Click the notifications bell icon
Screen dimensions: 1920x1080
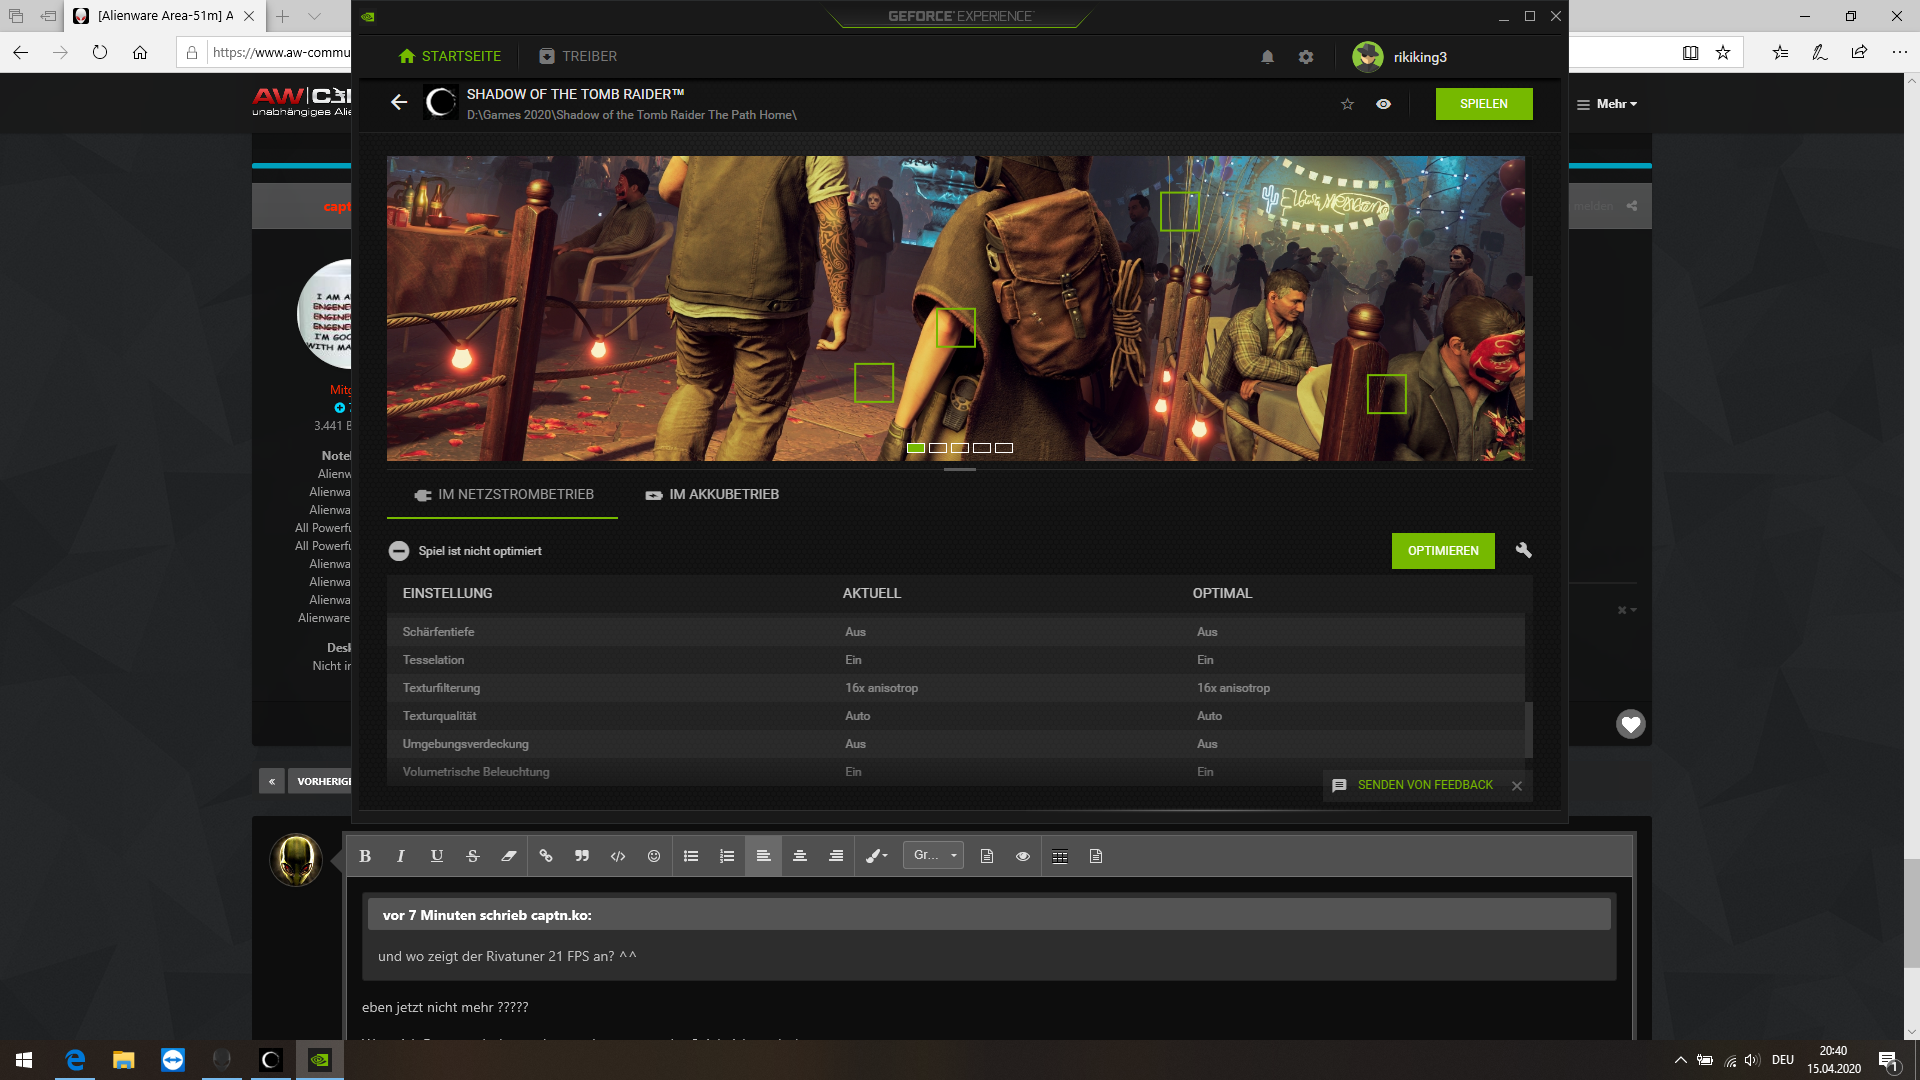click(1267, 57)
